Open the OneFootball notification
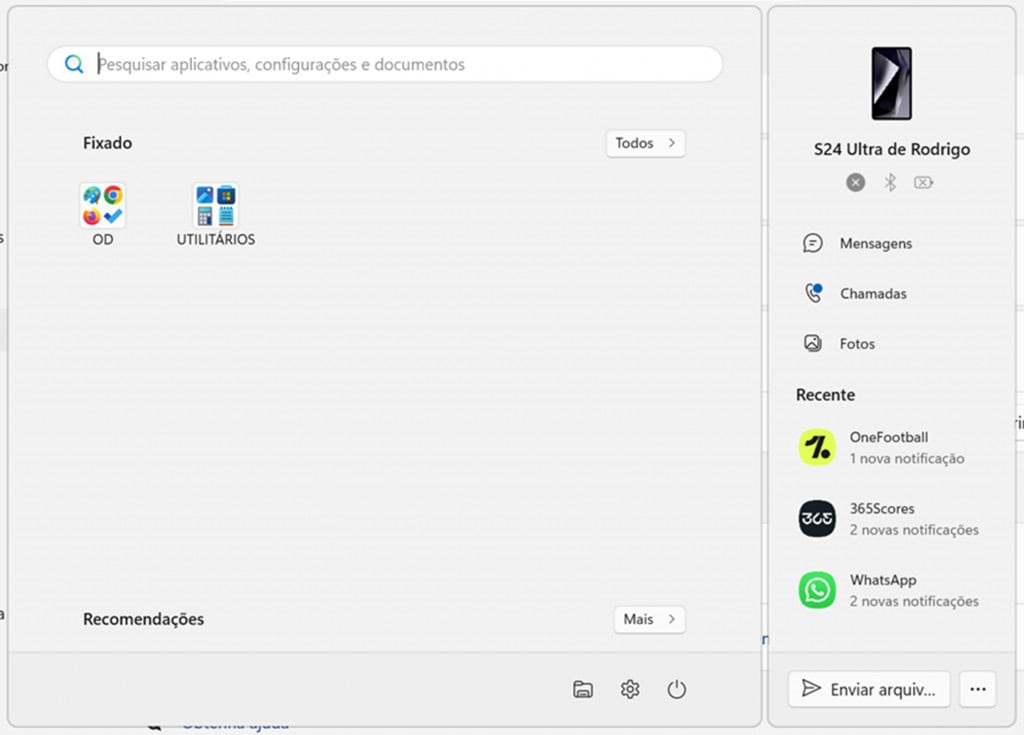The width and height of the screenshot is (1024, 735). click(890, 447)
